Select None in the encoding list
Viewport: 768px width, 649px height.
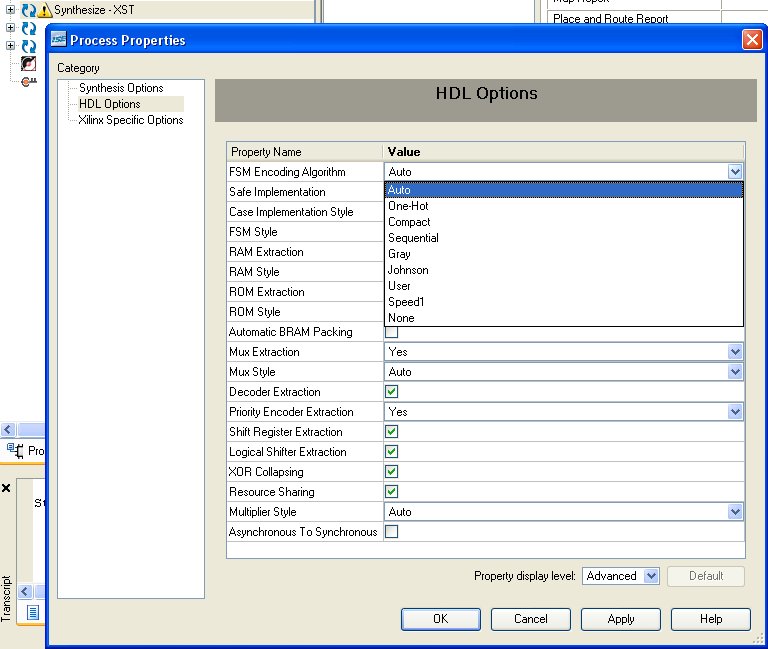[x=564, y=318]
